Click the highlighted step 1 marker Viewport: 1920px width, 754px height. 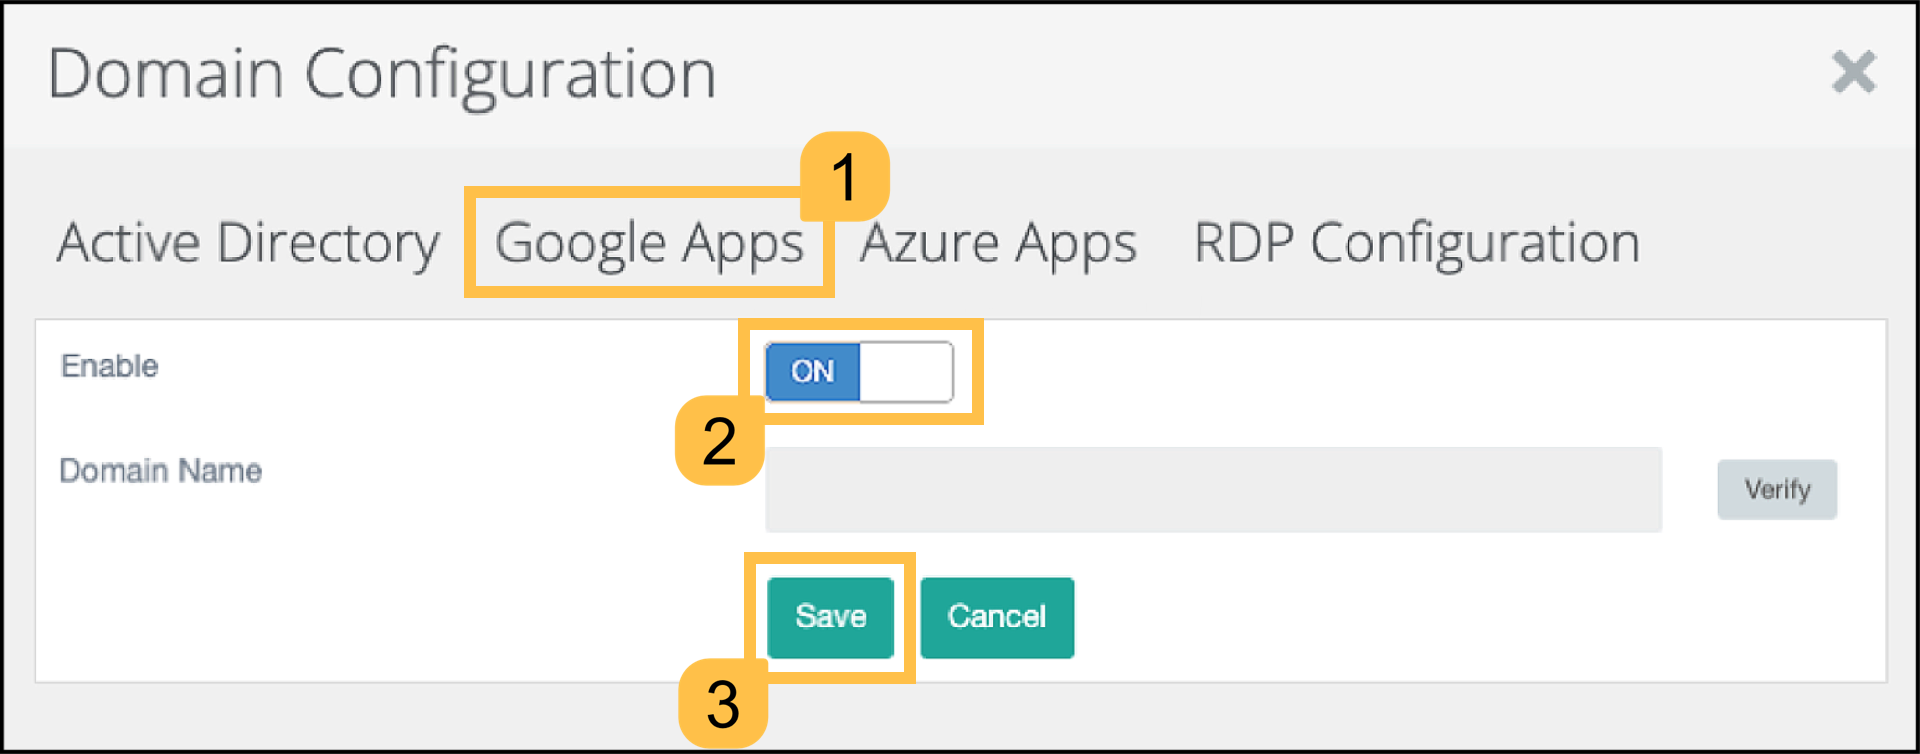(x=846, y=178)
